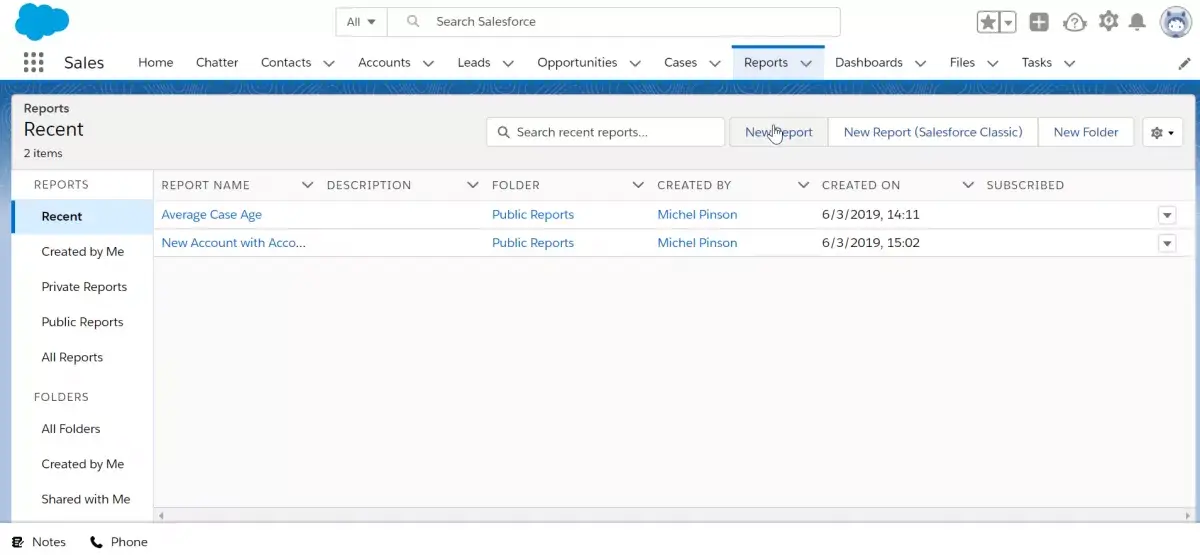The height and width of the screenshot is (555, 1200).
Task: Open Michel Pinson link in Average Case Age row
Action: point(697,214)
